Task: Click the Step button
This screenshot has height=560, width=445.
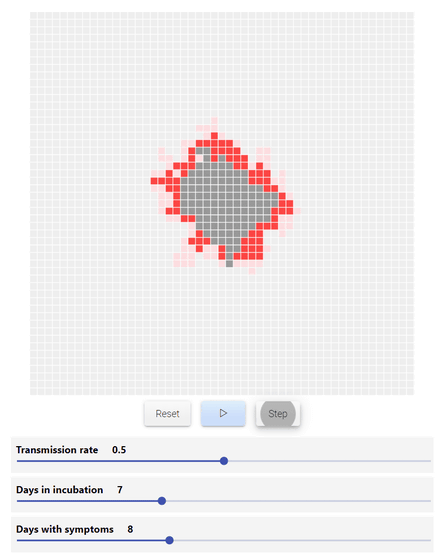Action: click(278, 414)
